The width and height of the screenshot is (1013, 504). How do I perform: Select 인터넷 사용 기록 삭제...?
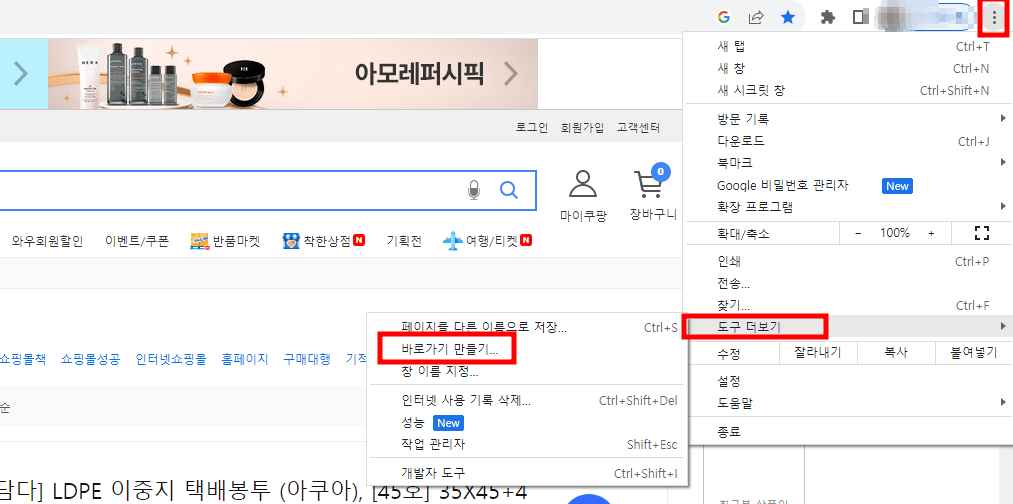pyautogui.click(x=528, y=401)
